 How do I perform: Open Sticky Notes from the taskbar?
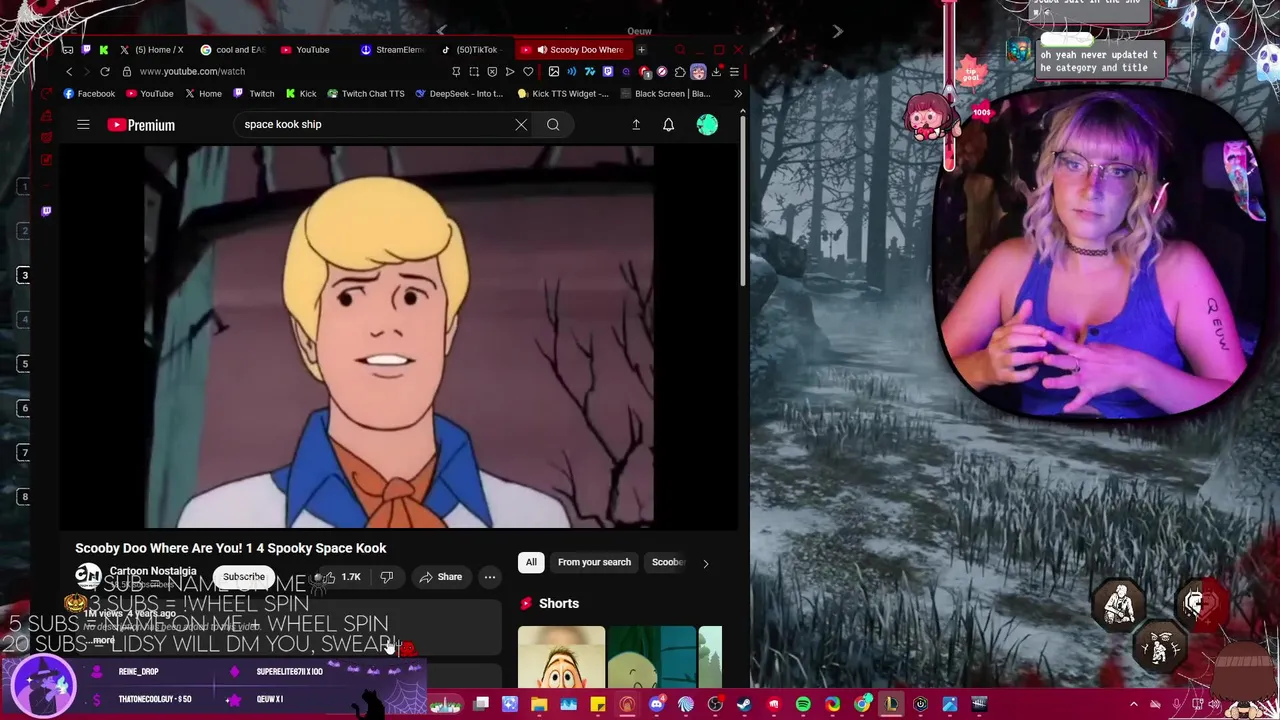tap(598, 705)
